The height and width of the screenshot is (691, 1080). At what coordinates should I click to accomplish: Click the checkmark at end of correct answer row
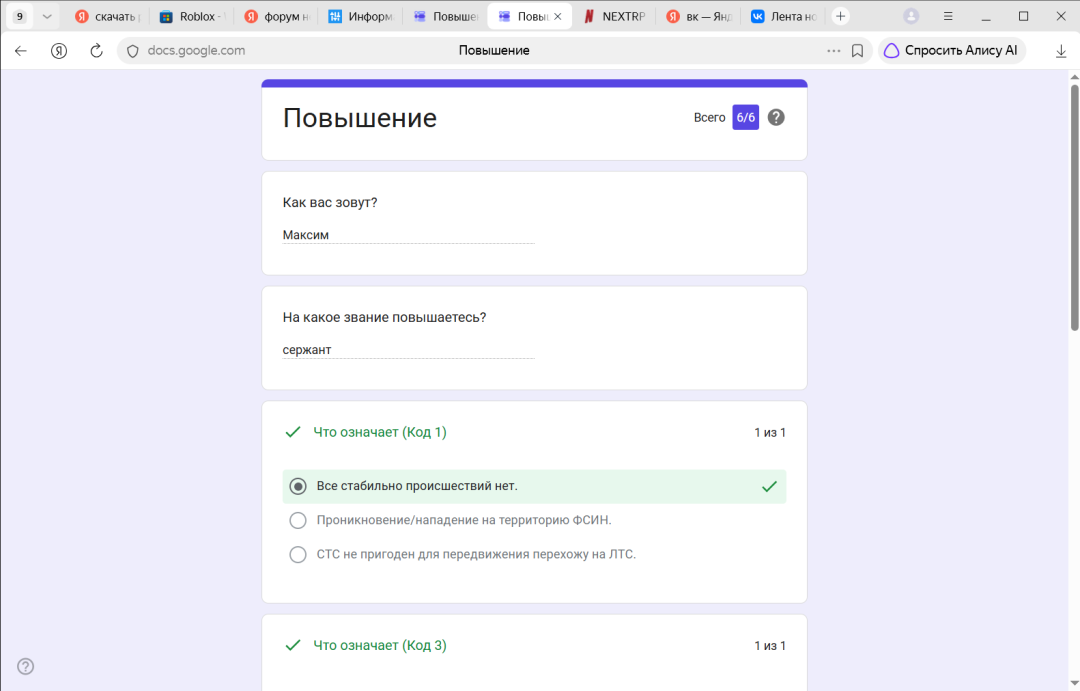[x=769, y=486]
